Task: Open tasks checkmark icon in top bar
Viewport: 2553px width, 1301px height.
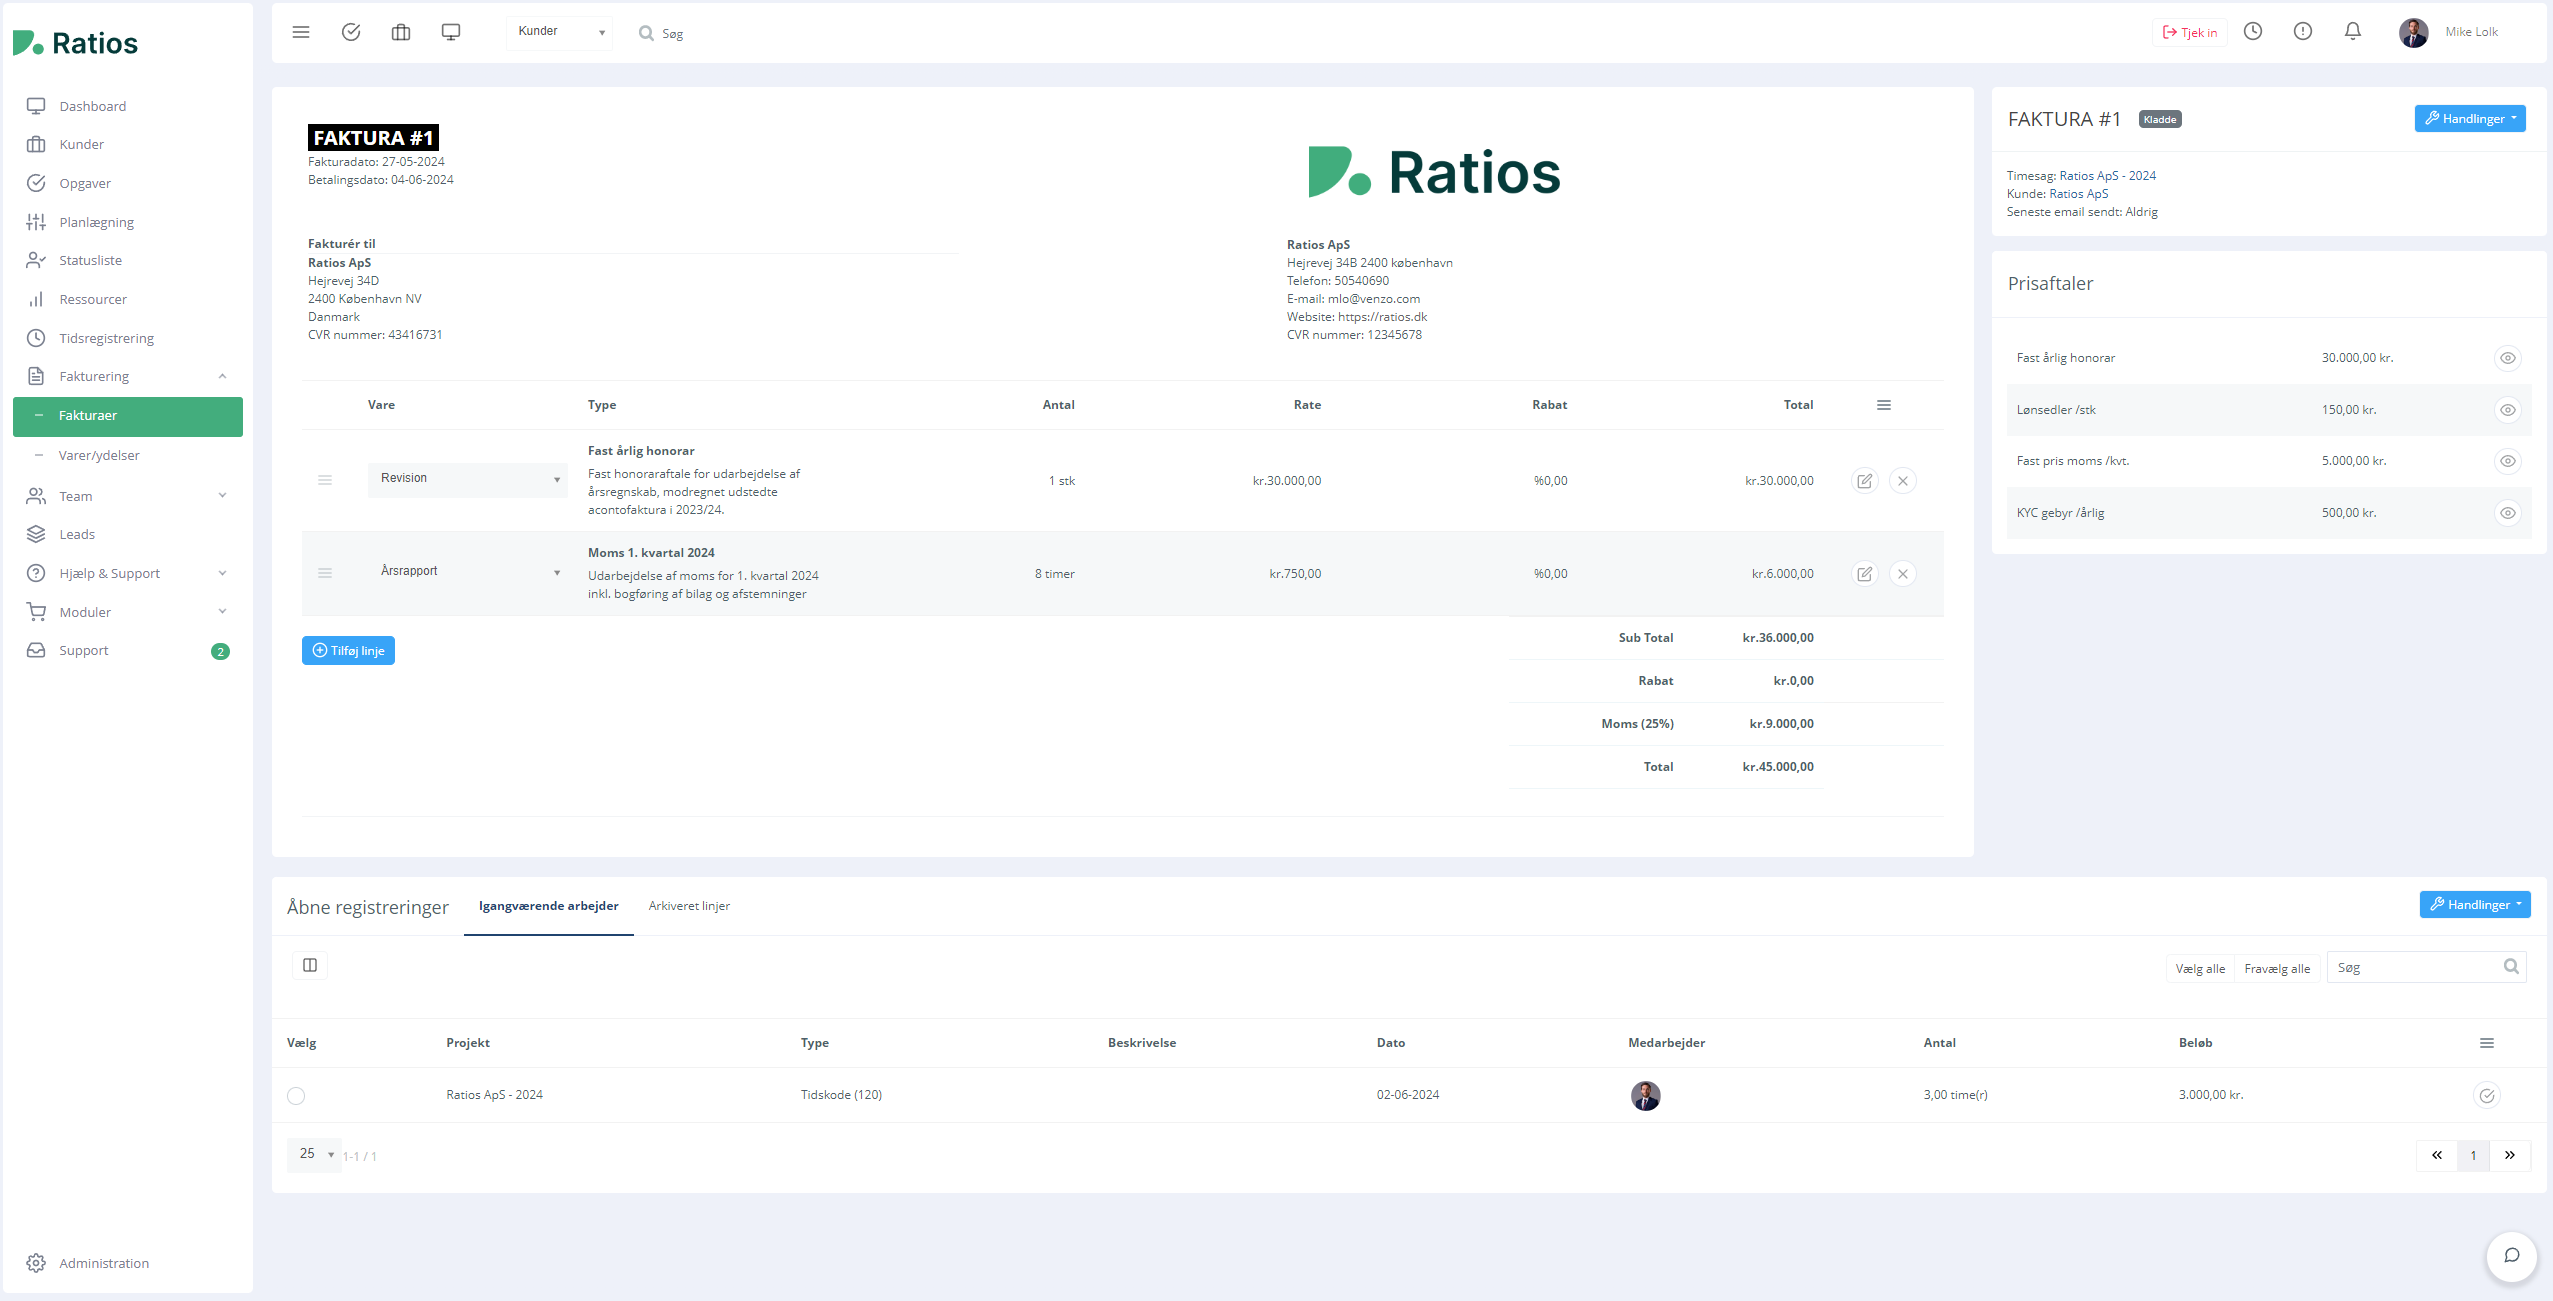Action: 351,32
